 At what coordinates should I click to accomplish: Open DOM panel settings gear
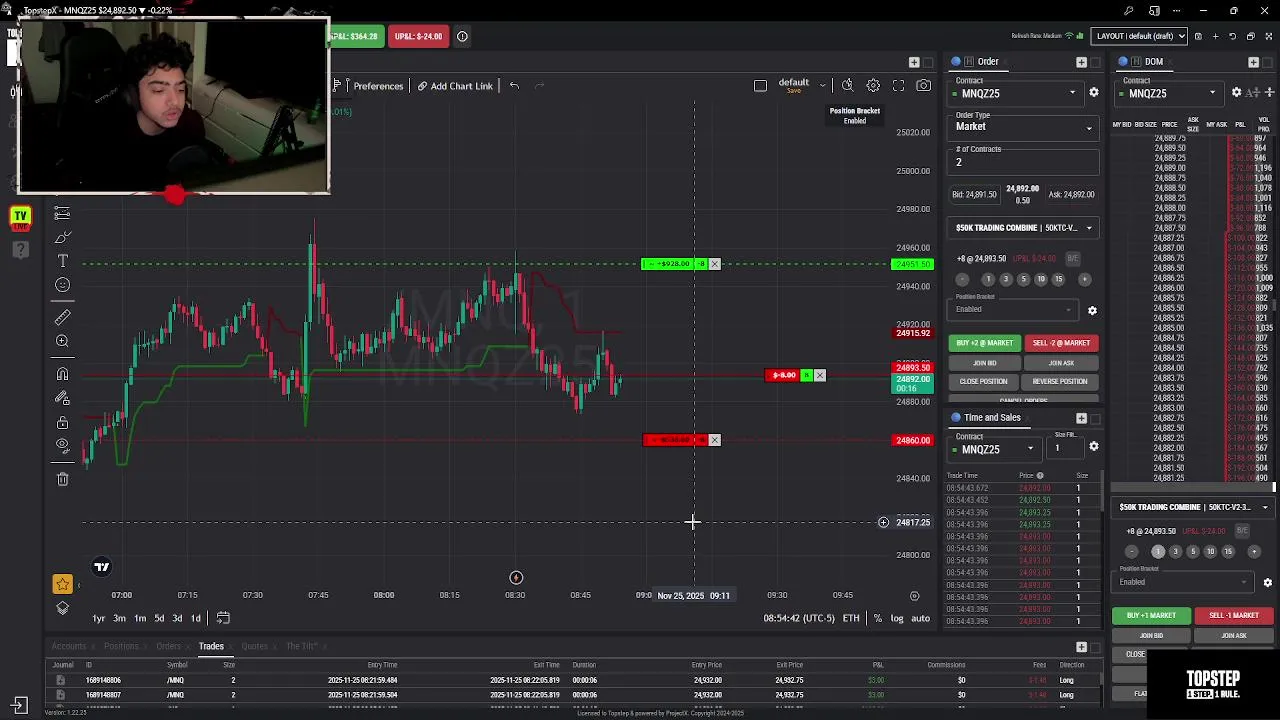(x=1236, y=93)
